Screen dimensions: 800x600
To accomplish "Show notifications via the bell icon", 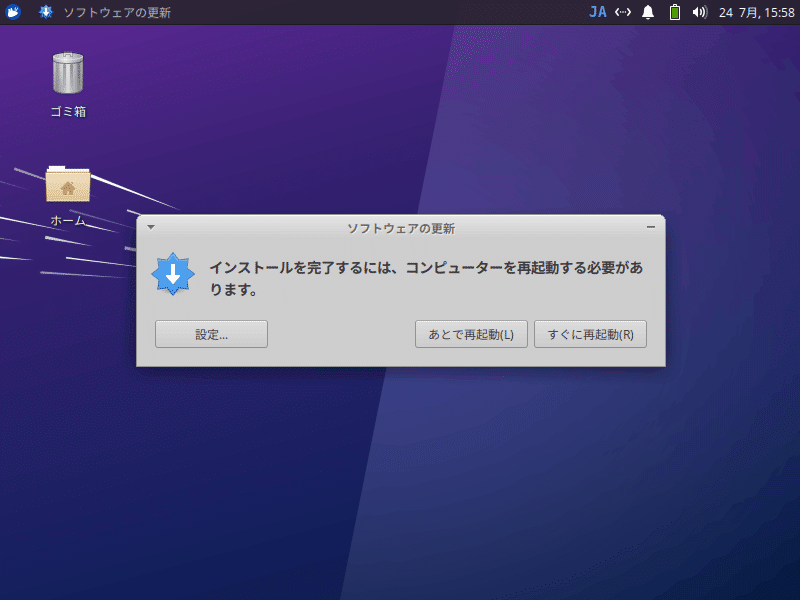I will pos(648,12).
